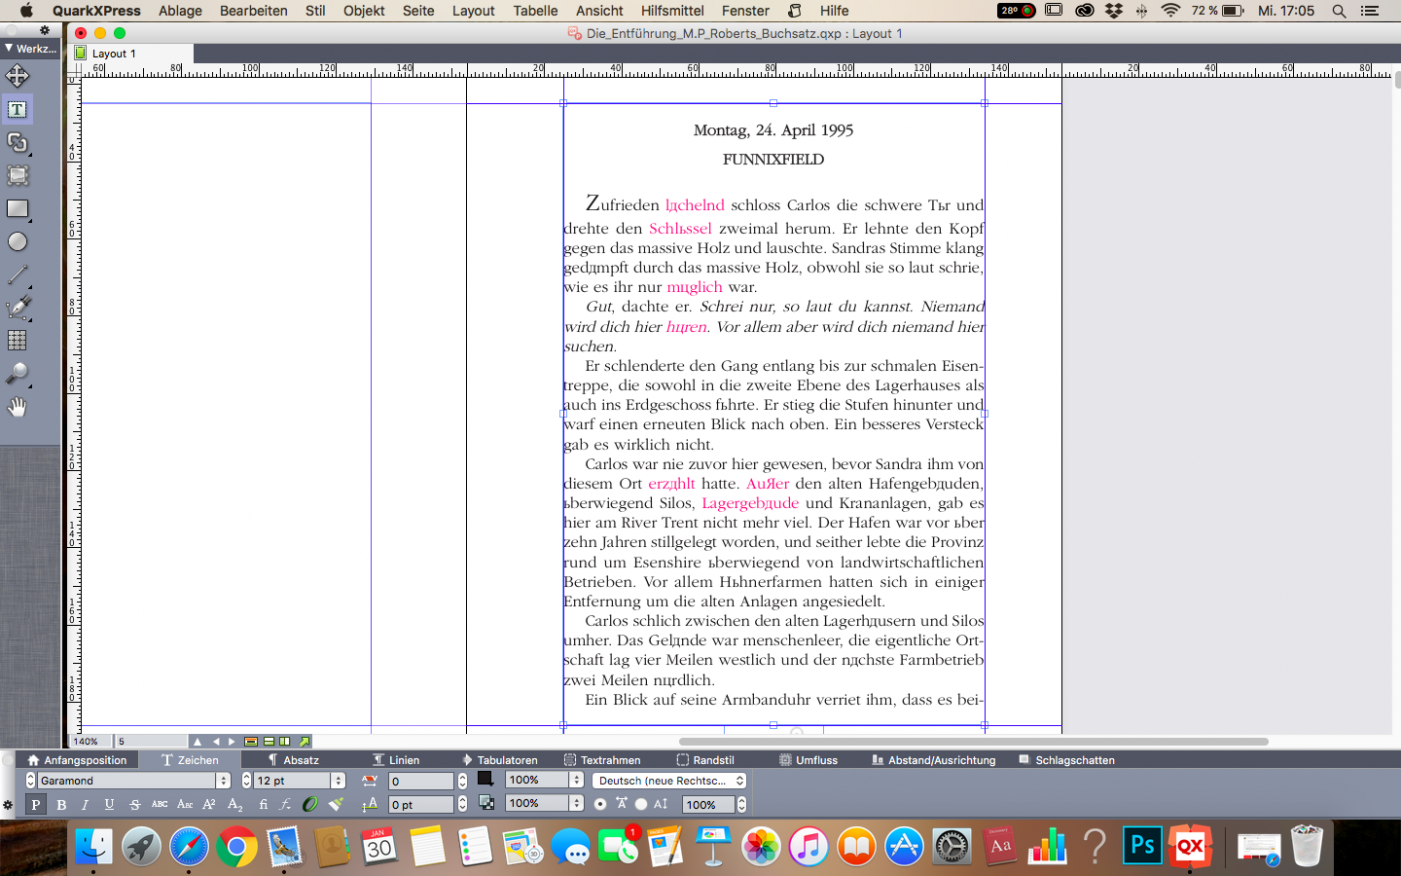The width and height of the screenshot is (1401, 876).
Task: Select the Picture Content tool
Action: point(17,176)
